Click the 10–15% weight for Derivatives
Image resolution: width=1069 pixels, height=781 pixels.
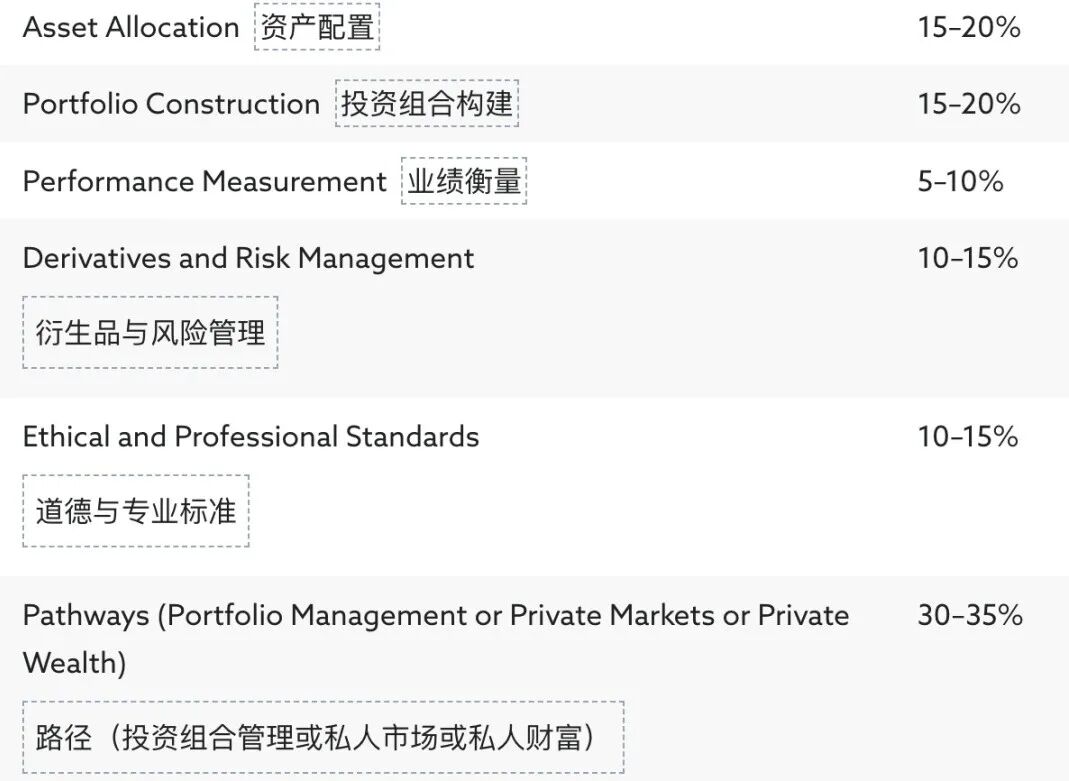(968, 258)
